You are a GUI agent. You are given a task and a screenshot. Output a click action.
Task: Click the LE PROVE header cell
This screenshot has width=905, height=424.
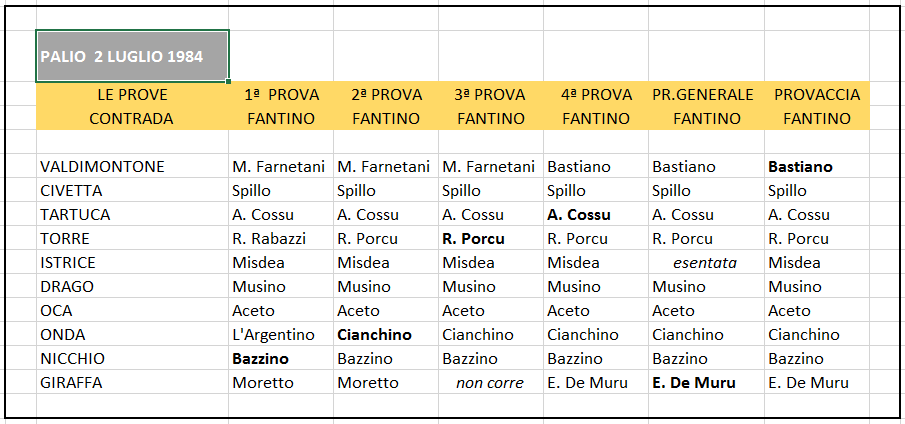(x=132, y=94)
